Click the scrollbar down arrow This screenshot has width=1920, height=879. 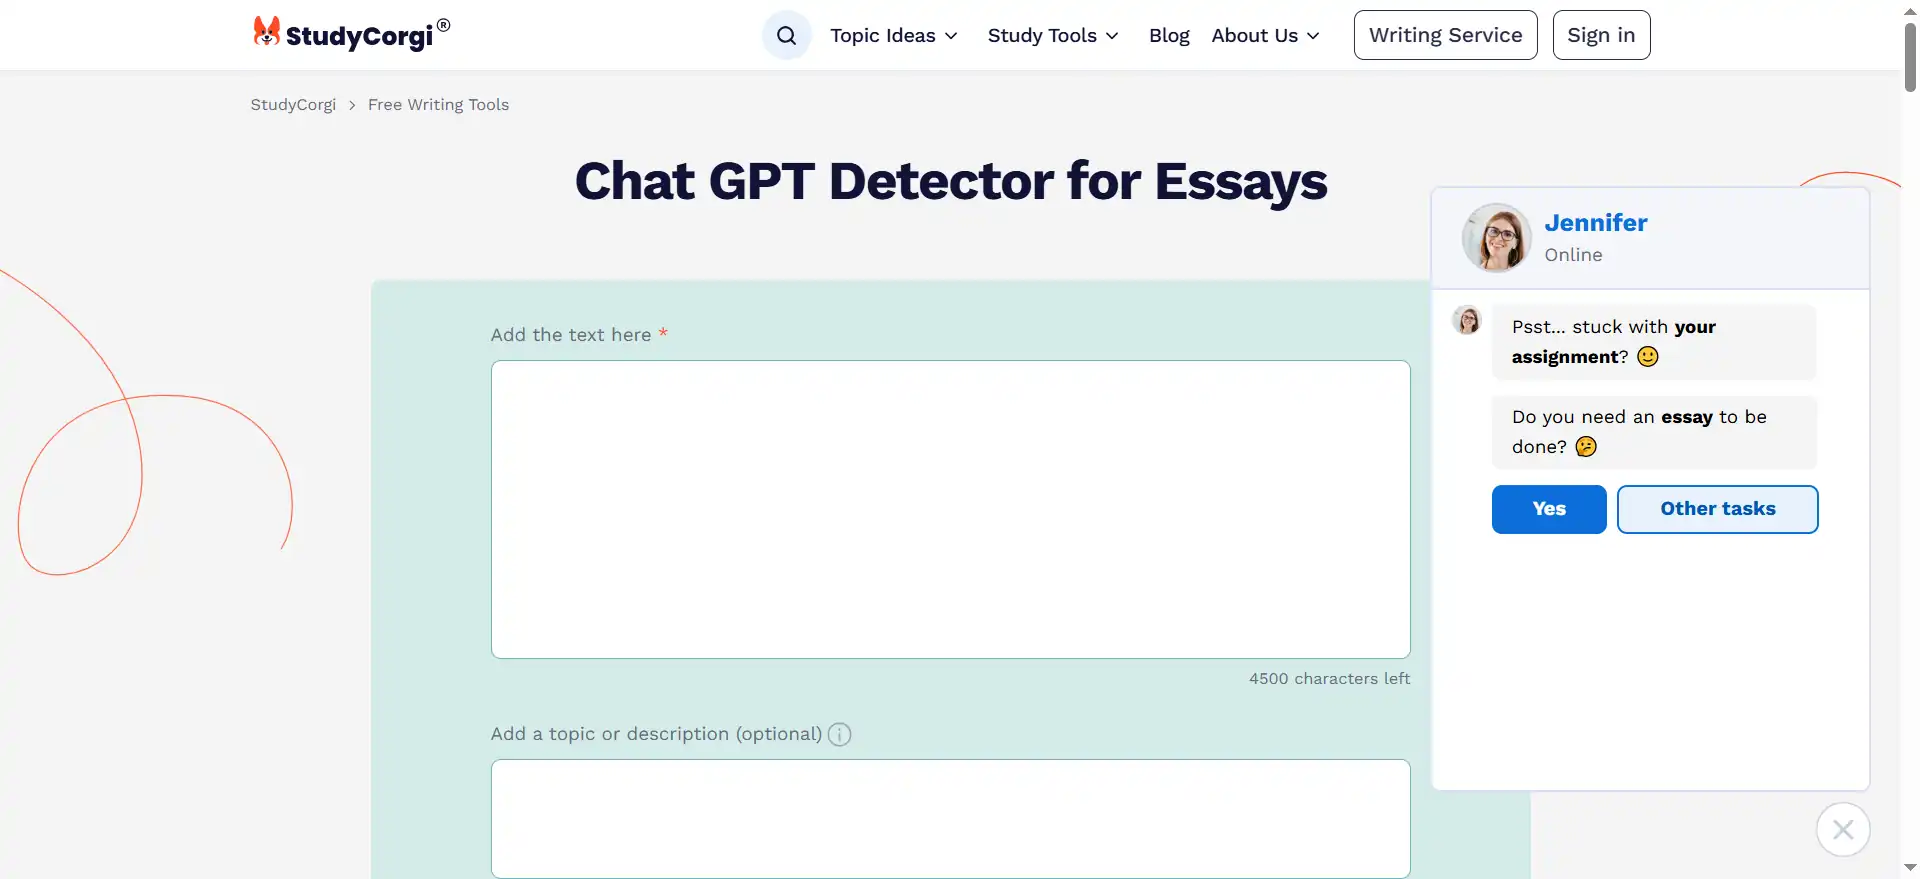(1910, 869)
